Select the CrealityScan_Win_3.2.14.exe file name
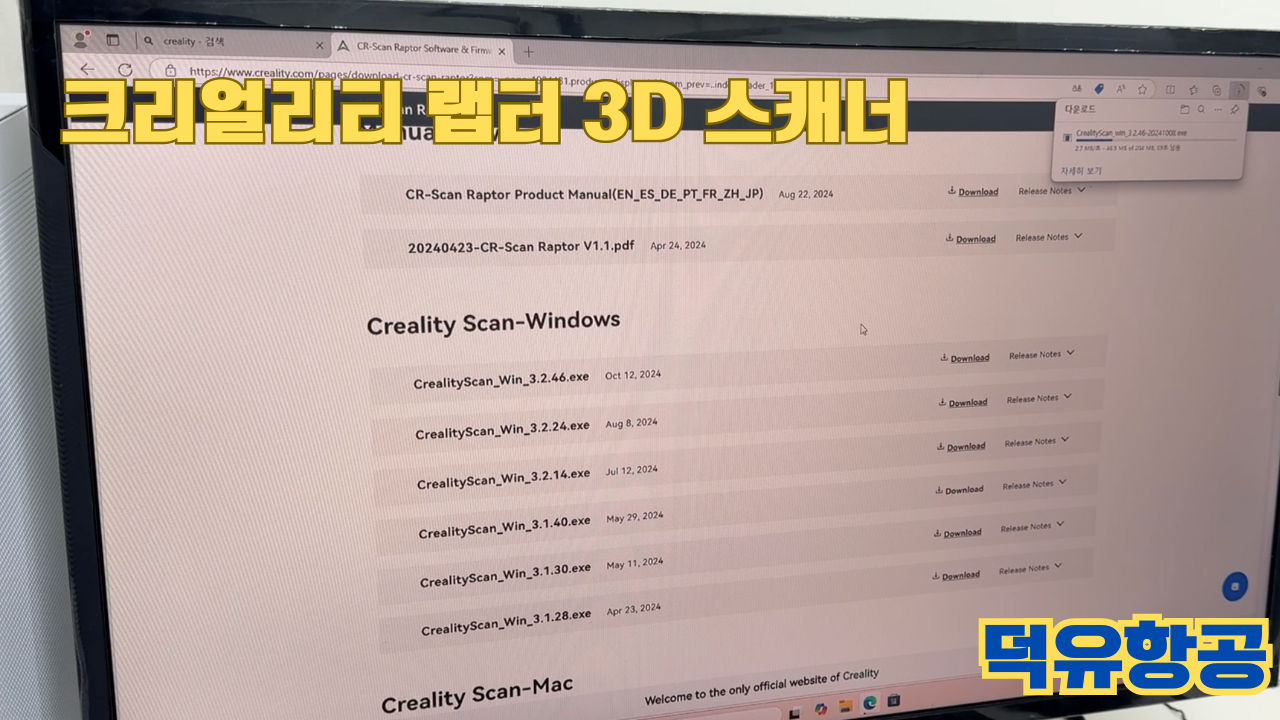This screenshot has height=720, width=1280. (x=504, y=479)
